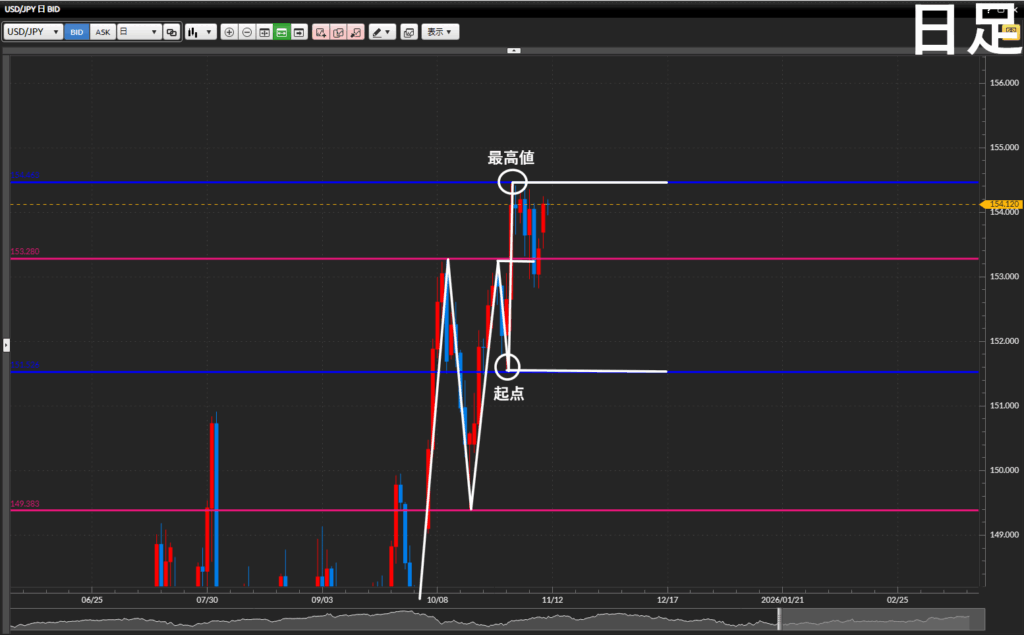The height and width of the screenshot is (635, 1024).
Task: Select BID price display
Action: tap(77, 32)
